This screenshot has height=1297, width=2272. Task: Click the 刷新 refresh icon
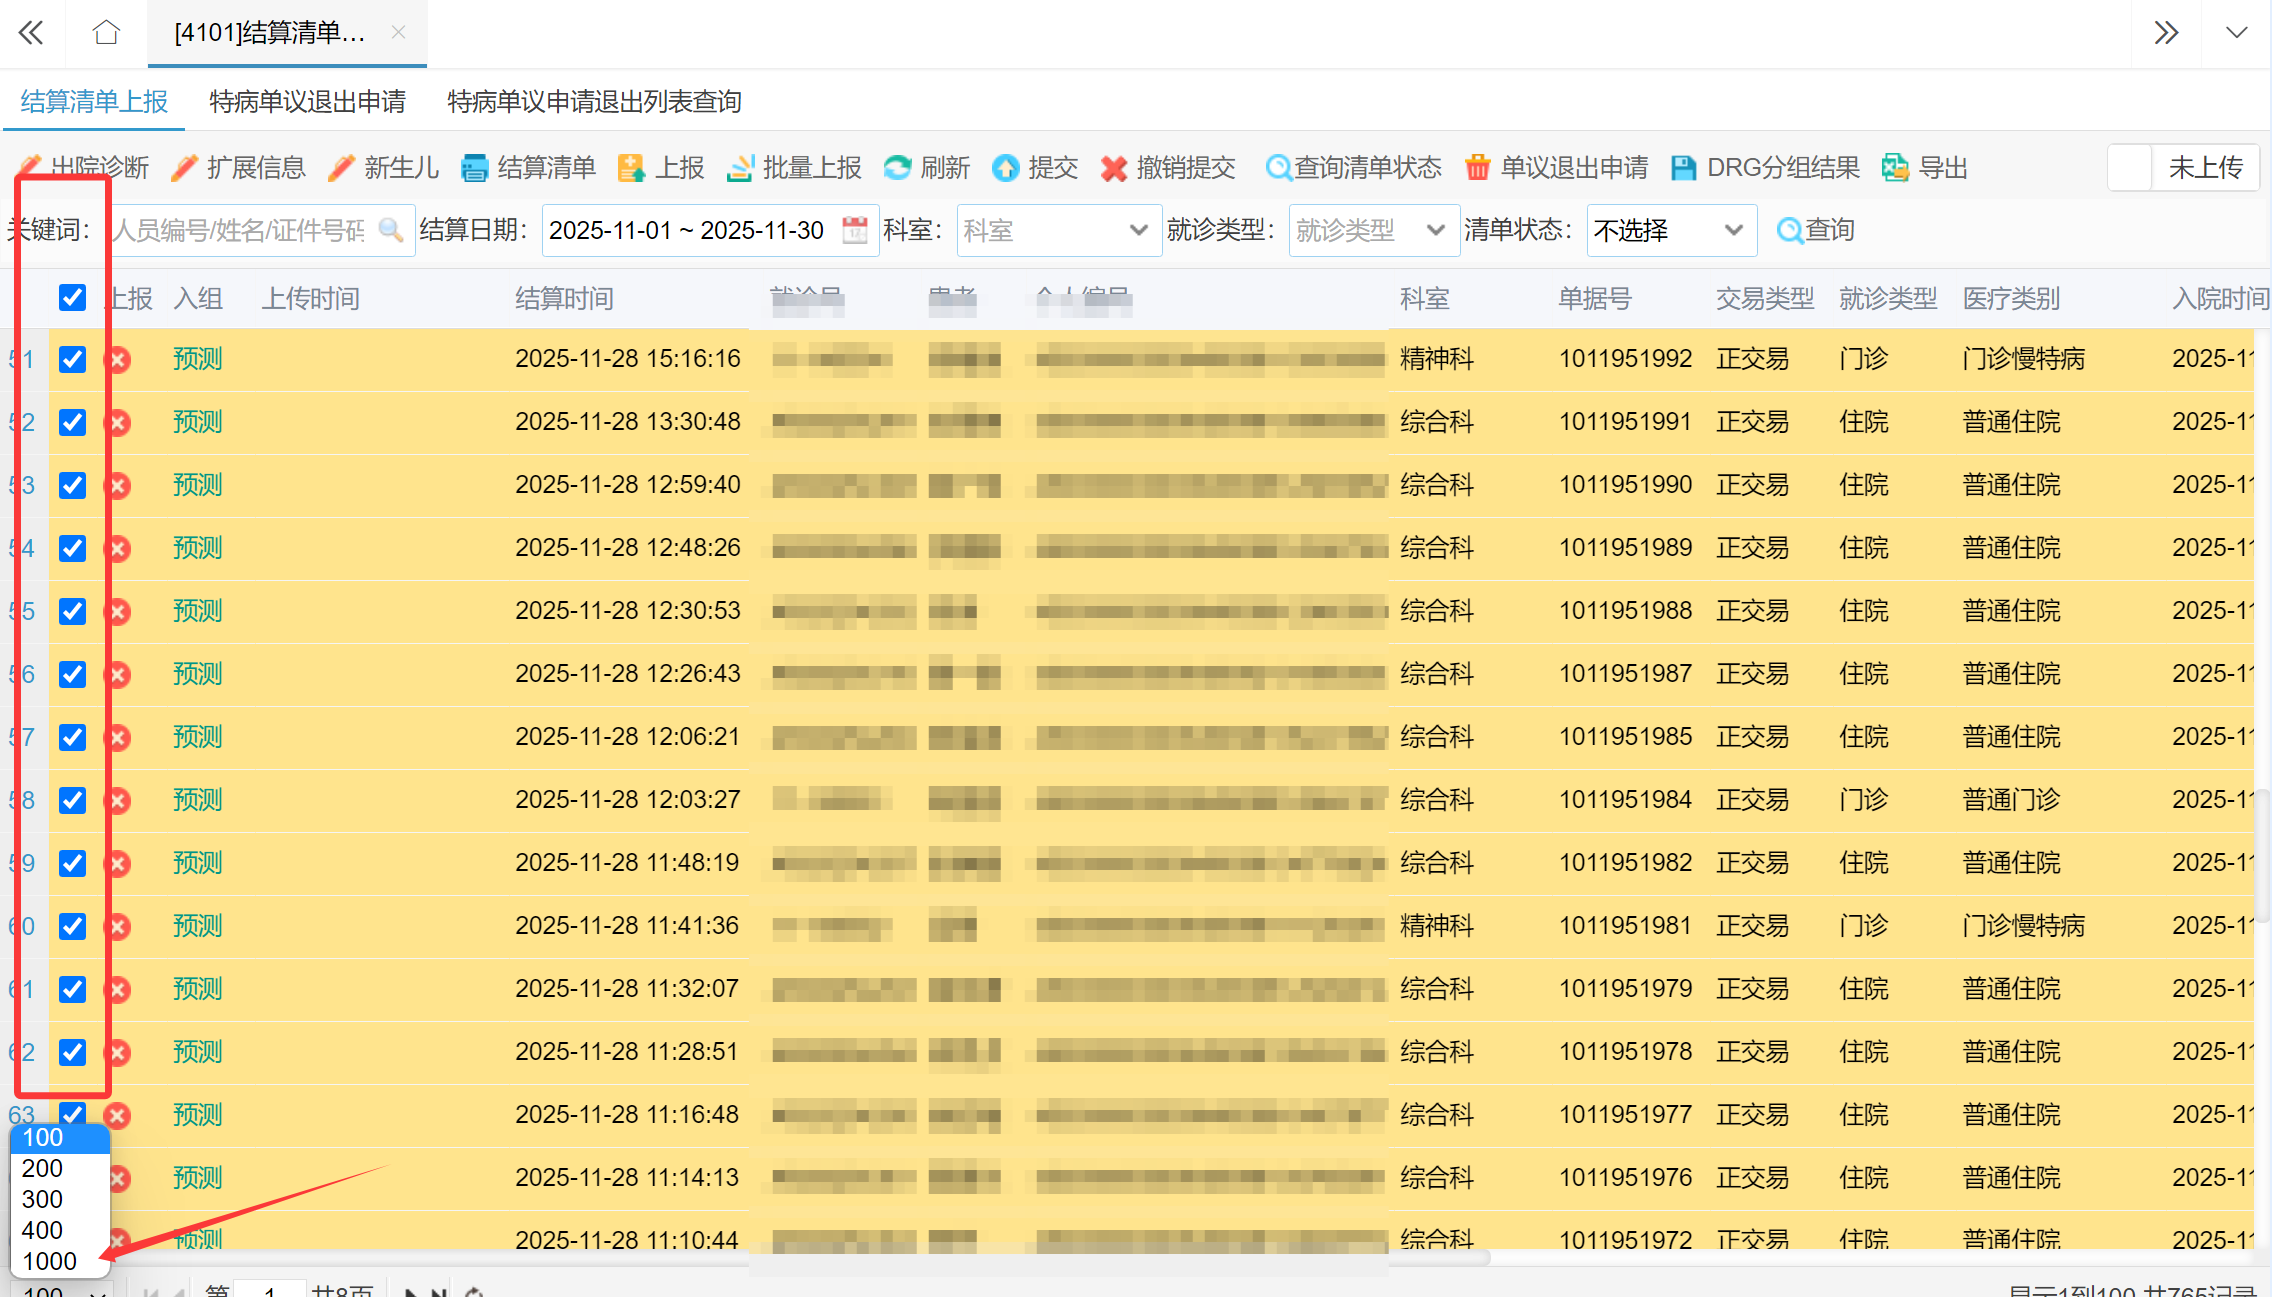[x=898, y=168]
